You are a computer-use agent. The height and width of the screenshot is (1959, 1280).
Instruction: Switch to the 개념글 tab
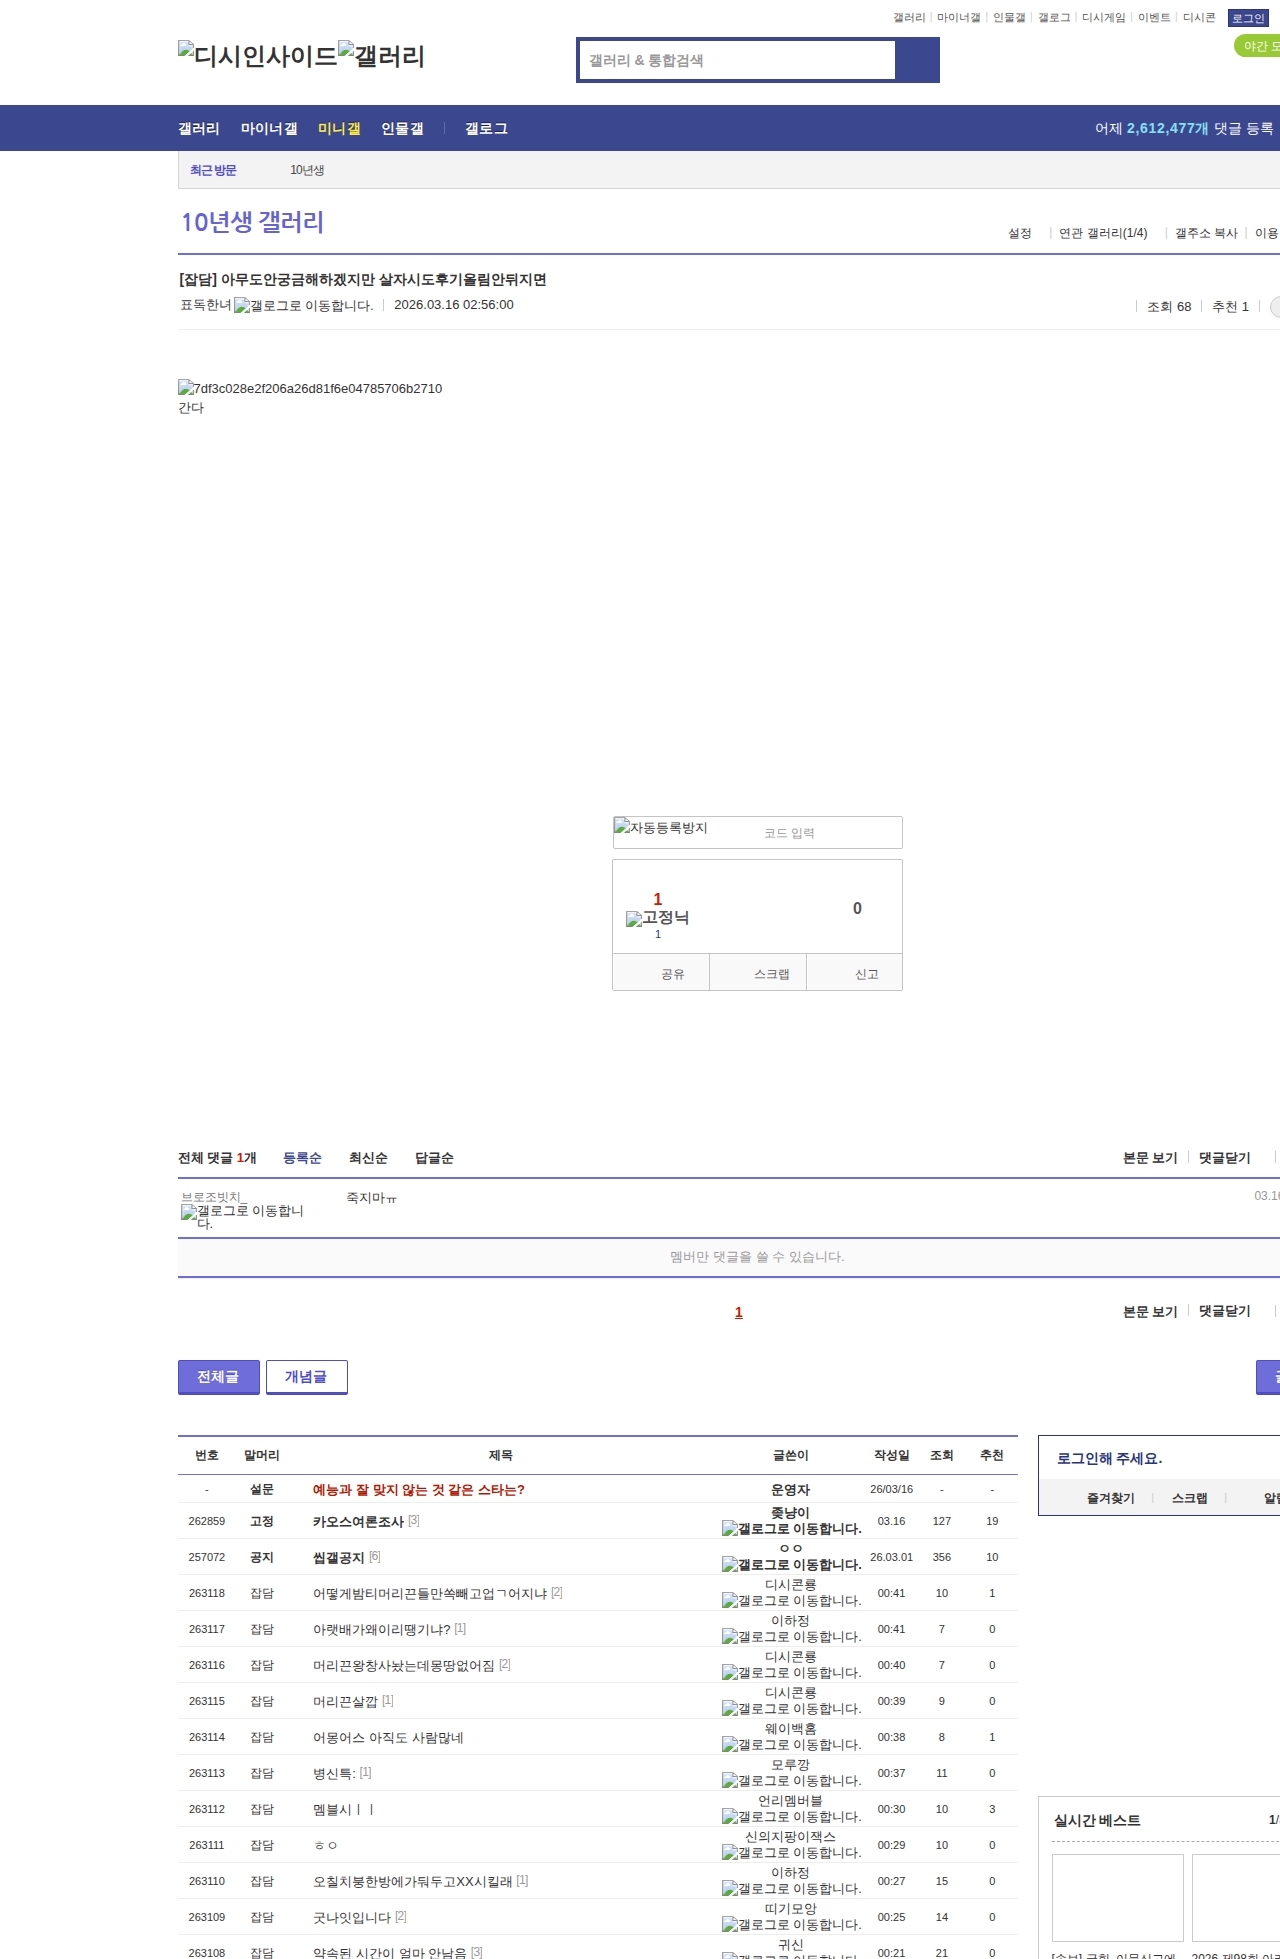306,1377
